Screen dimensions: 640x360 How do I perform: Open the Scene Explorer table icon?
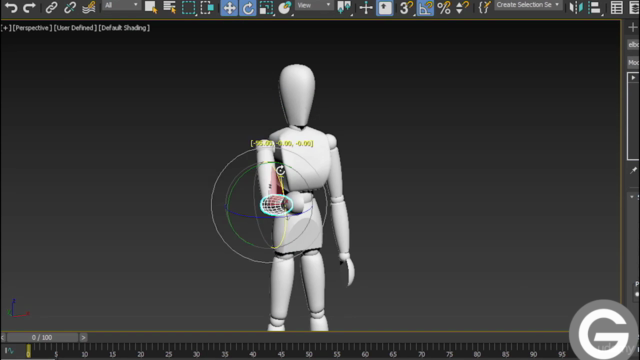[616, 8]
